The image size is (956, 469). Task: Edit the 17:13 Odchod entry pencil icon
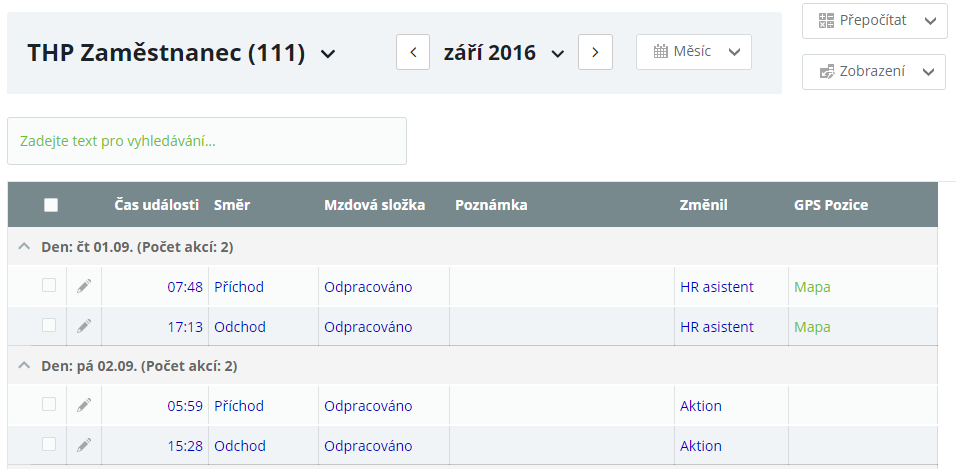click(84, 326)
